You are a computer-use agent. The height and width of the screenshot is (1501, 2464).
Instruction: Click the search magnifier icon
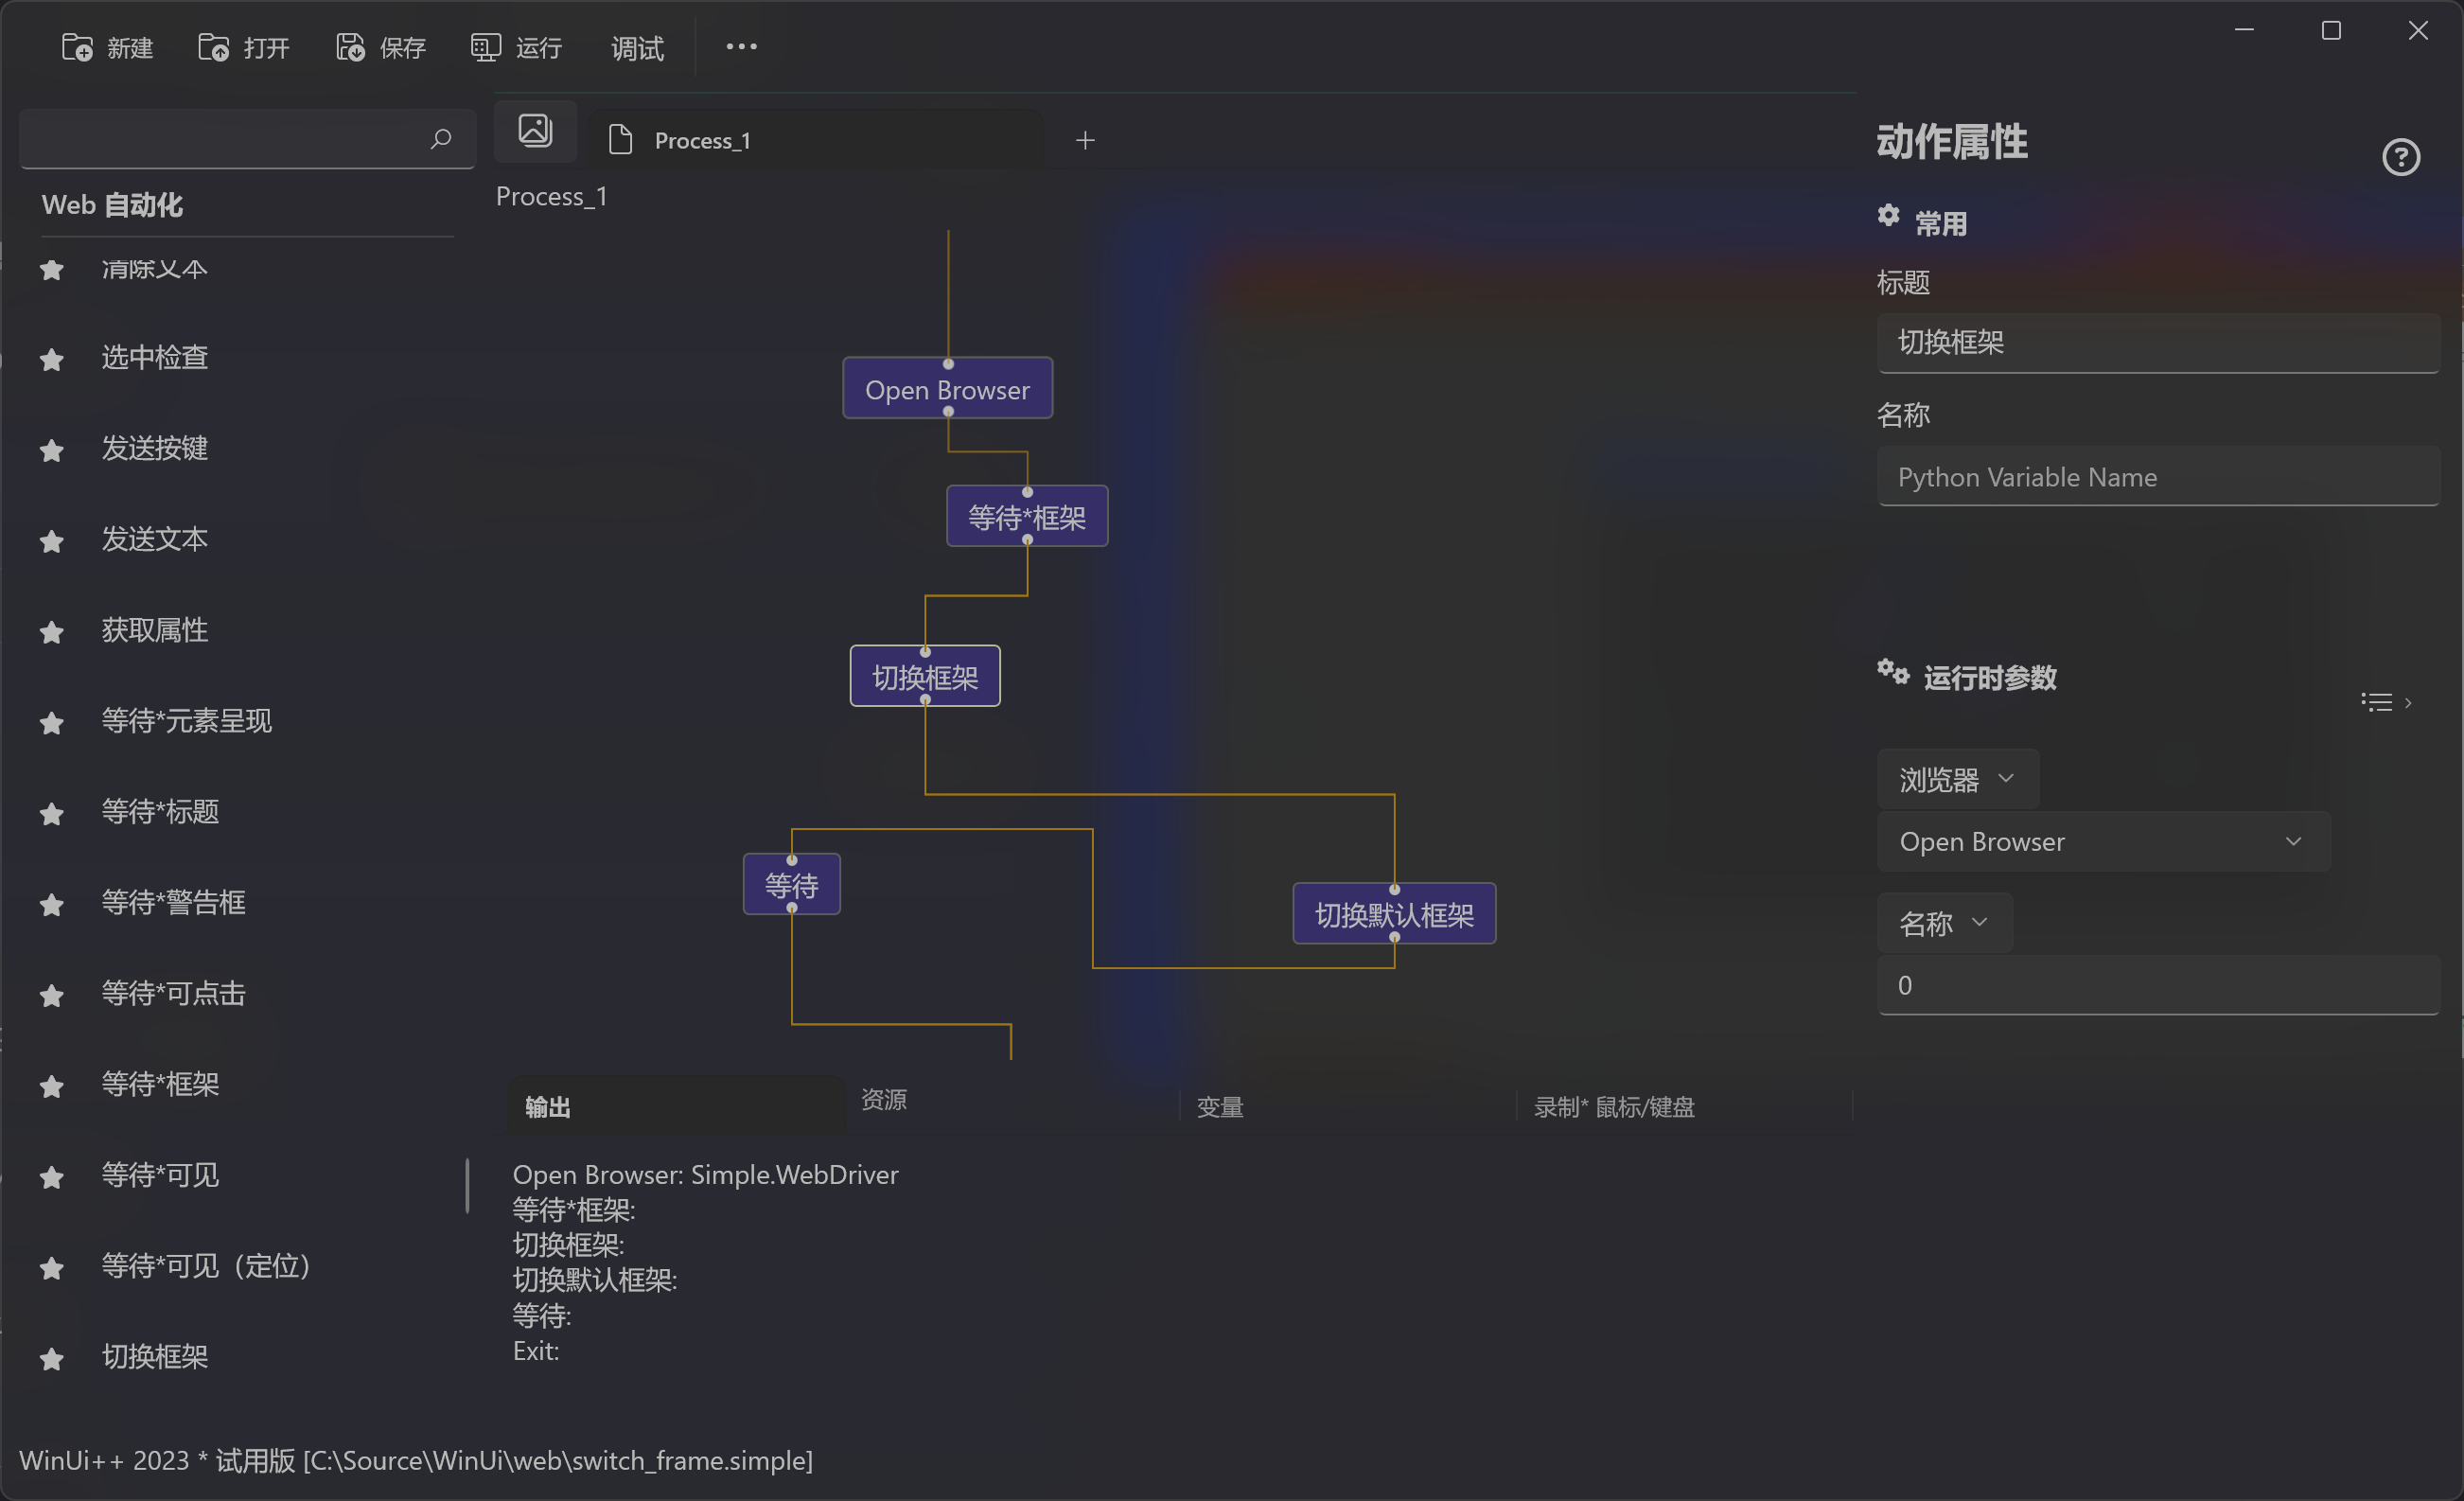441,139
